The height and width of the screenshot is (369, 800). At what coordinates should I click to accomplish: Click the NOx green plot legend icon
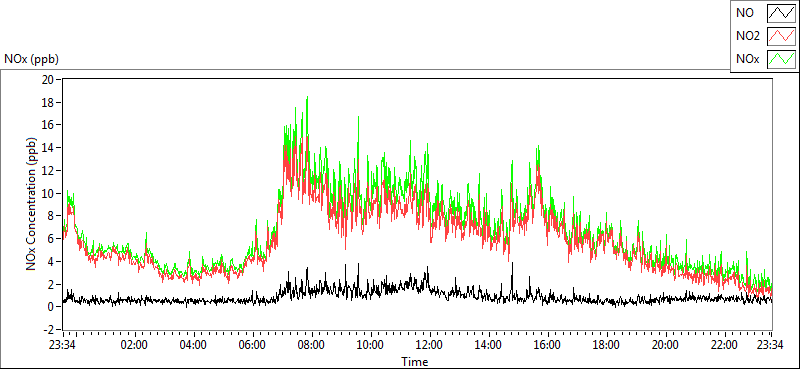click(x=781, y=59)
